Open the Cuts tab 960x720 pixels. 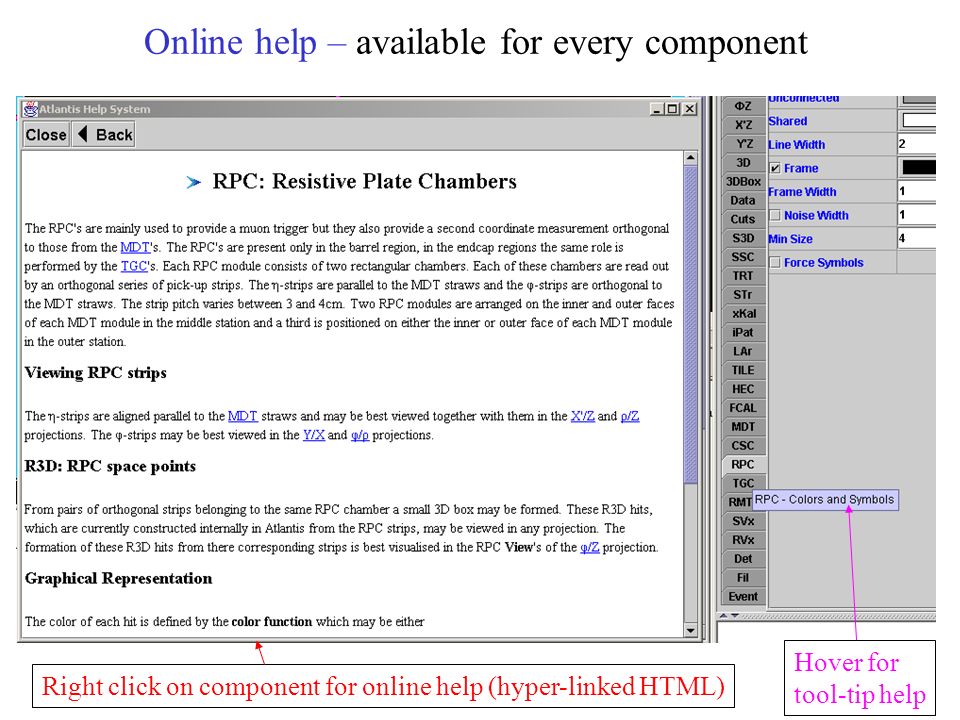coord(743,219)
